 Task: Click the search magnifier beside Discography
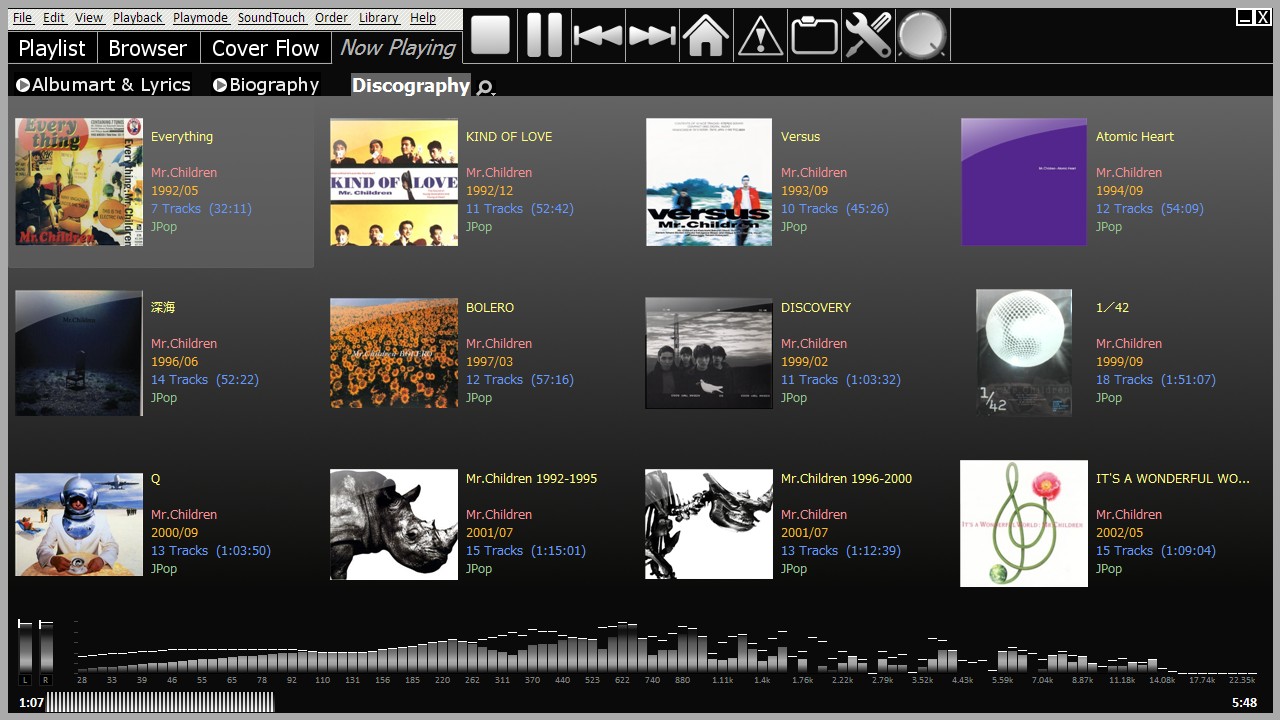point(485,88)
